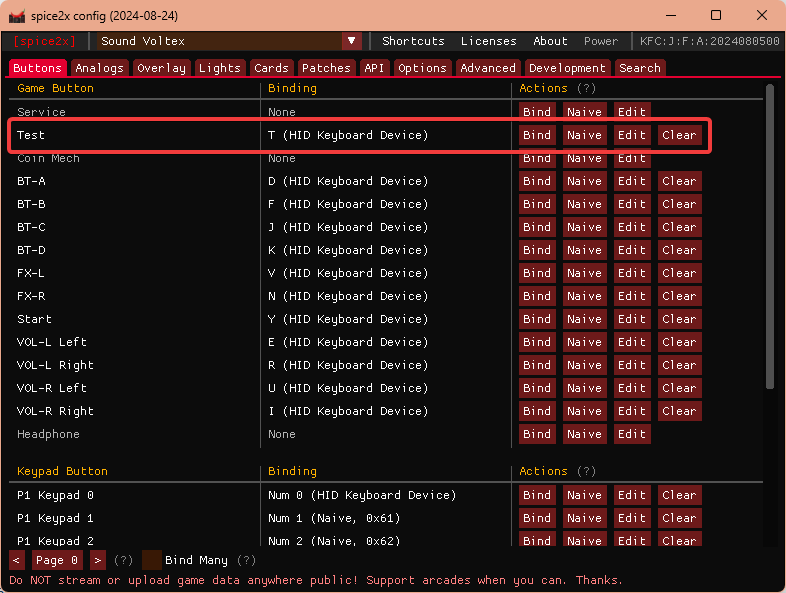Clear the BT-A binding
The image size is (786, 593).
(679, 181)
